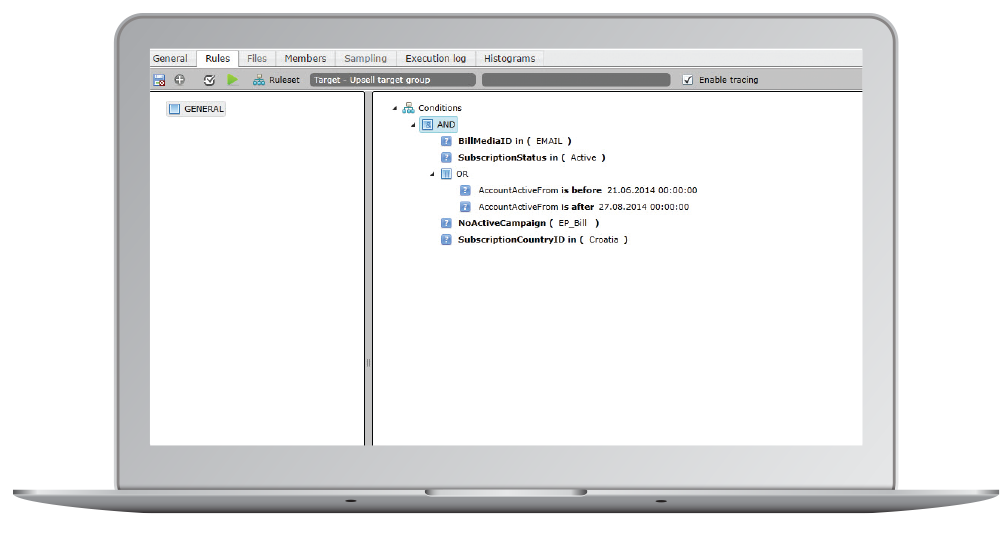The width and height of the screenshot is (1000, 551).
Task: Click the add rule plus icon
Action: click(180, 80)
